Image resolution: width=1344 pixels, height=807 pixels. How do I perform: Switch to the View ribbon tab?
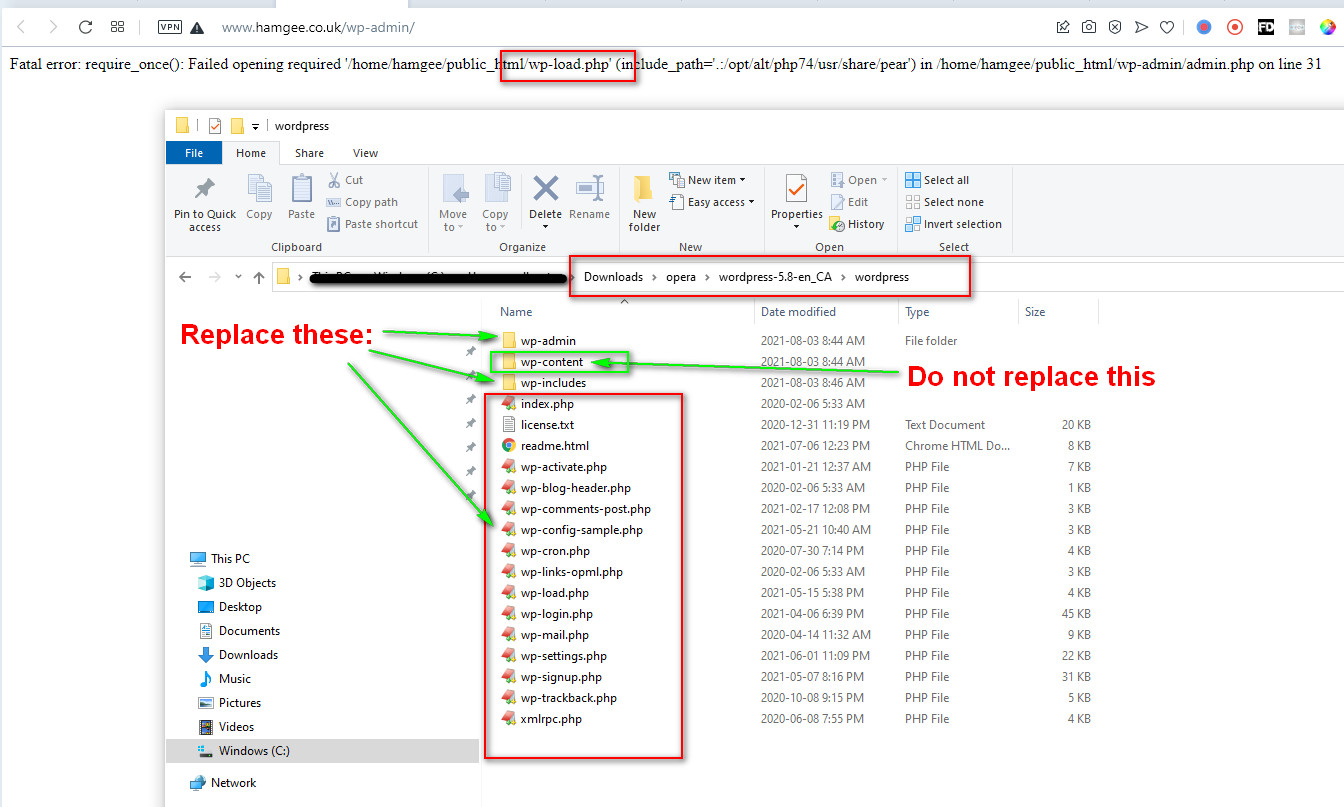pyautogui.click(x=365, y=153)
